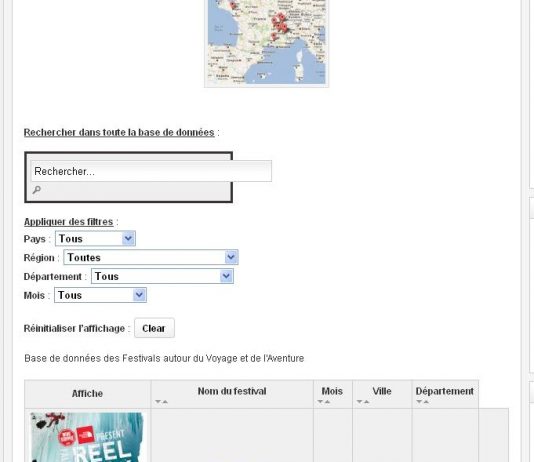534x462 pixels.
Task: Open the festivals map thumbnail
Action: coord(267,42)
